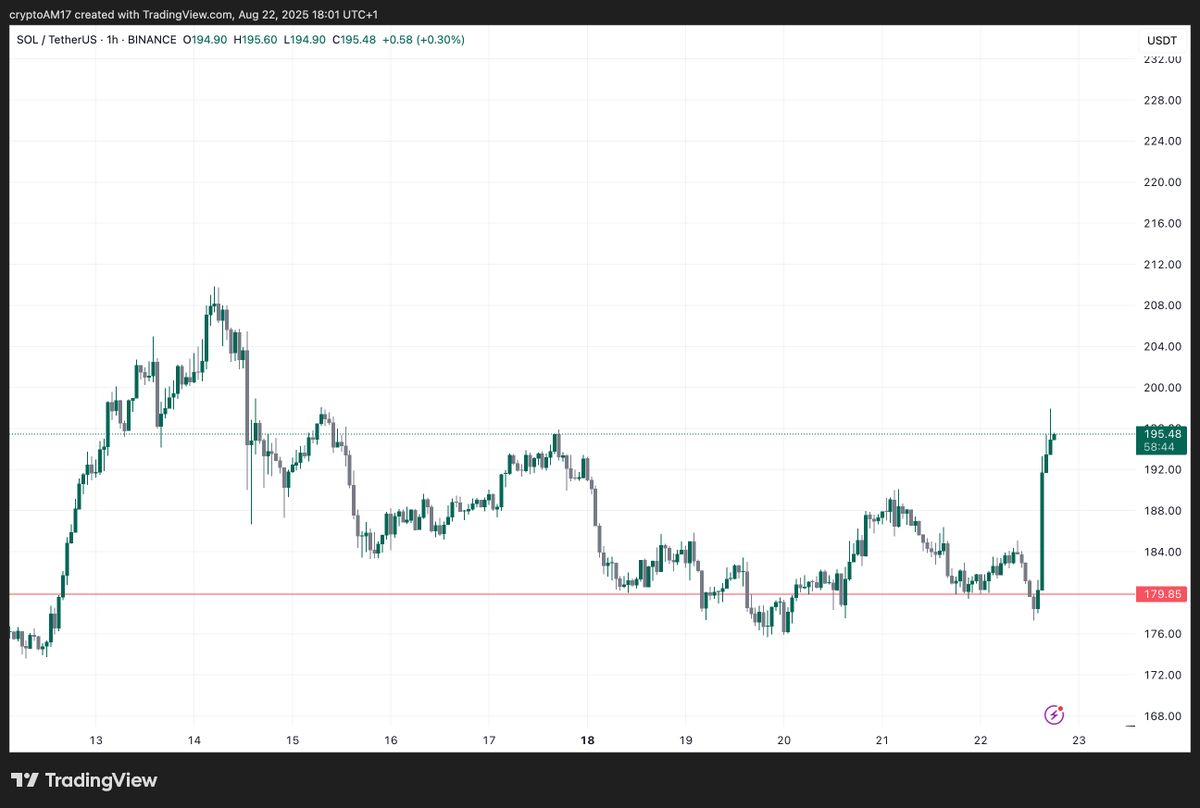Click the close value C195.48

coord(355,39)
